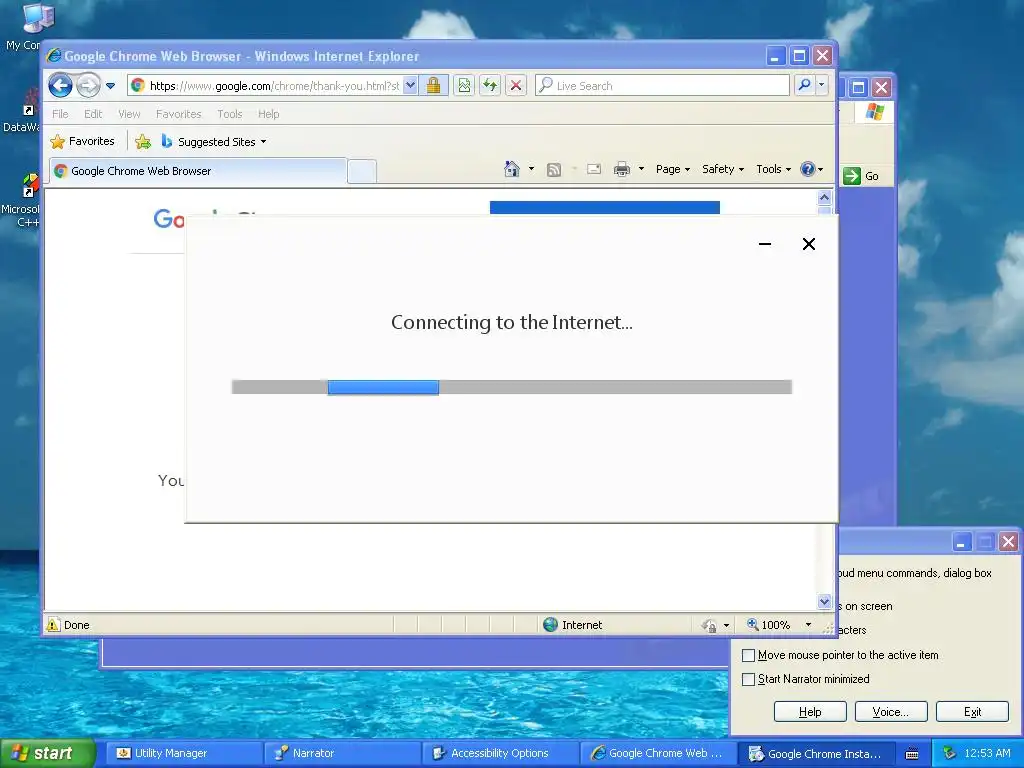
Task: Click the security lock icon in address bar
Action: (434, 86)
